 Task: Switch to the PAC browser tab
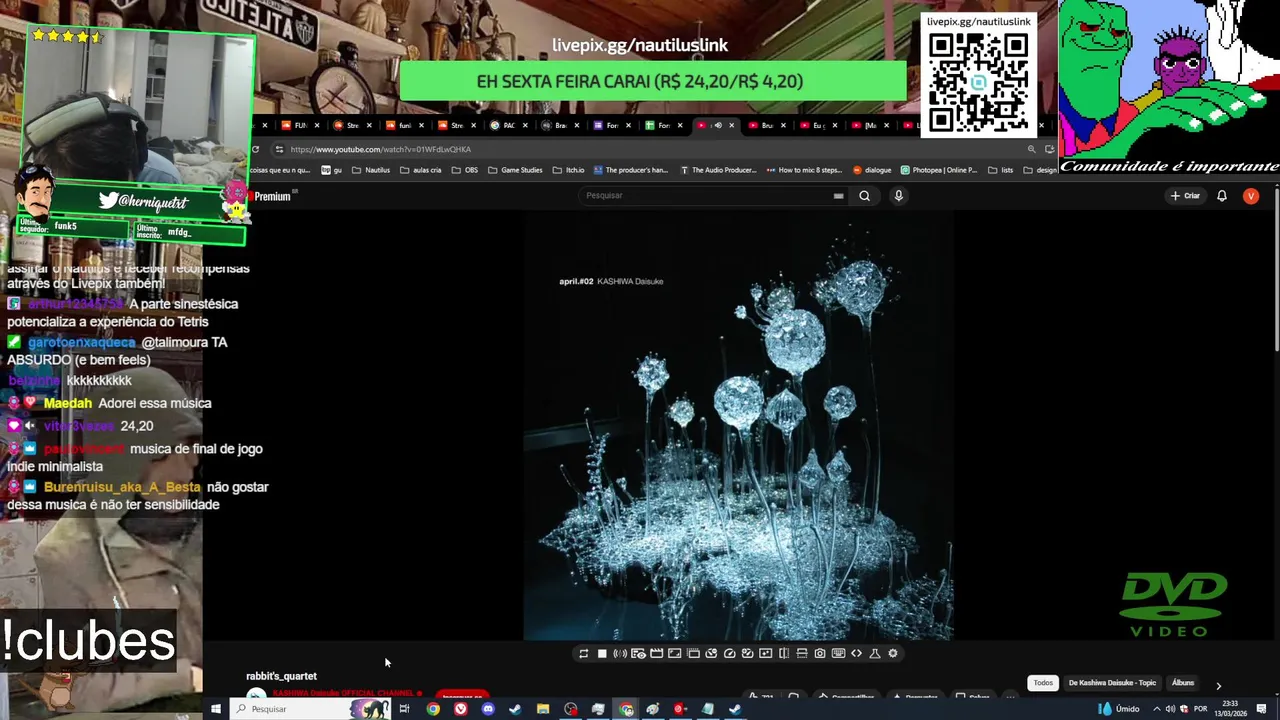[504, 125]
